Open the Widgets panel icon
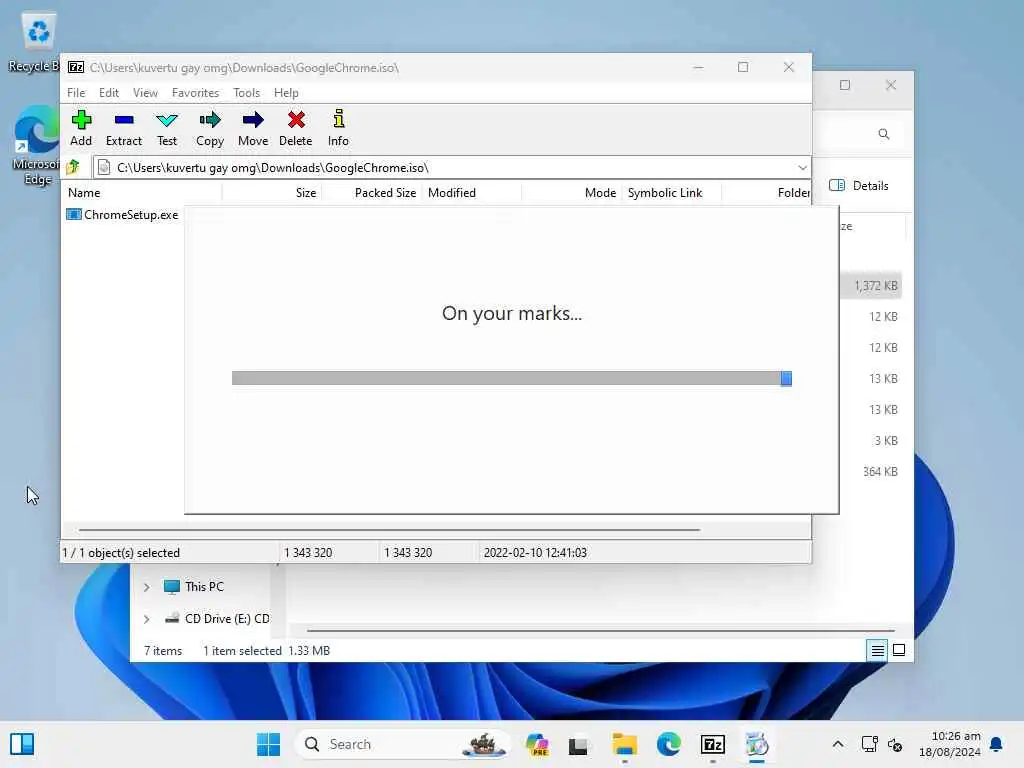 [x=22, y=744]
